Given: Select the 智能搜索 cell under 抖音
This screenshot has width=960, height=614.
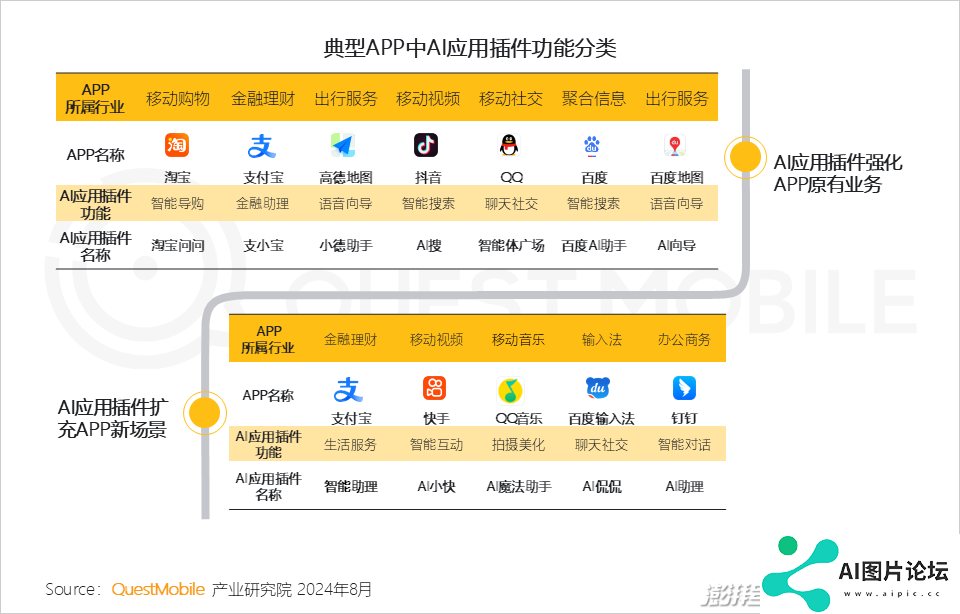Looking at the screenshot, I should [x=429, y=204].
